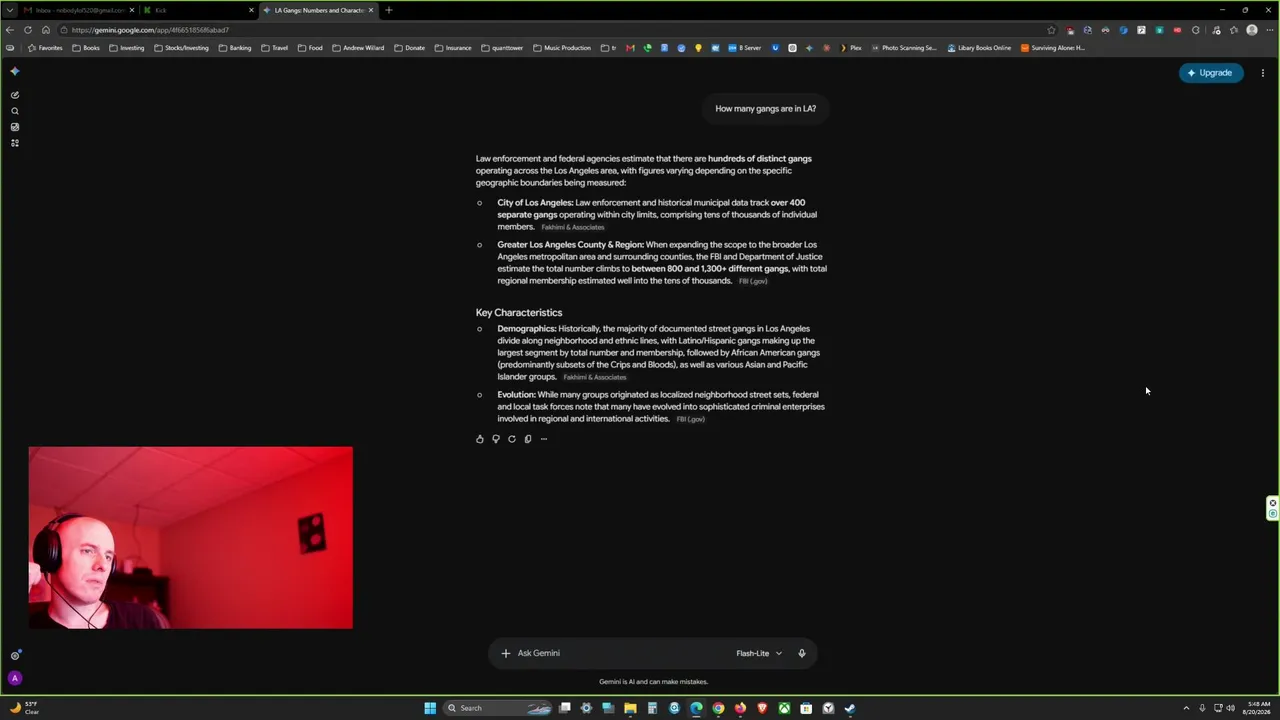
Task: Copy the Gemini response
Action: [528, 439]
